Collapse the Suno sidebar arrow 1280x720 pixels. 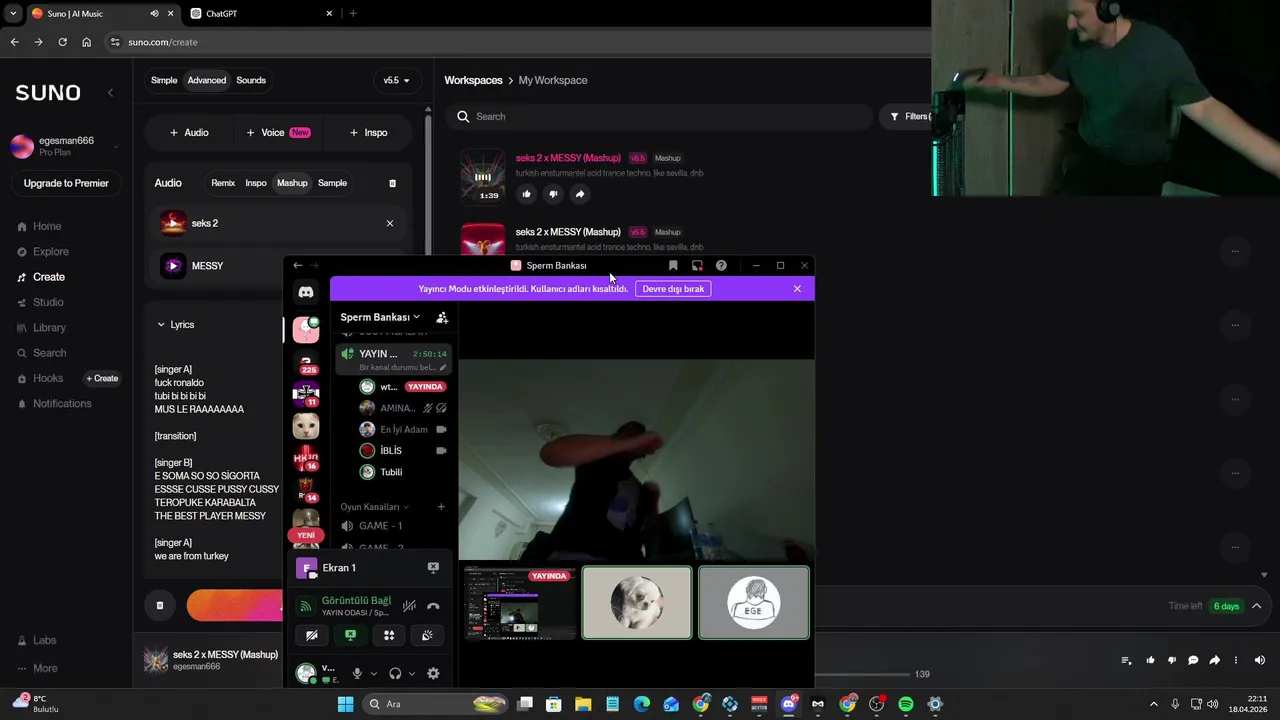point(110,93)
